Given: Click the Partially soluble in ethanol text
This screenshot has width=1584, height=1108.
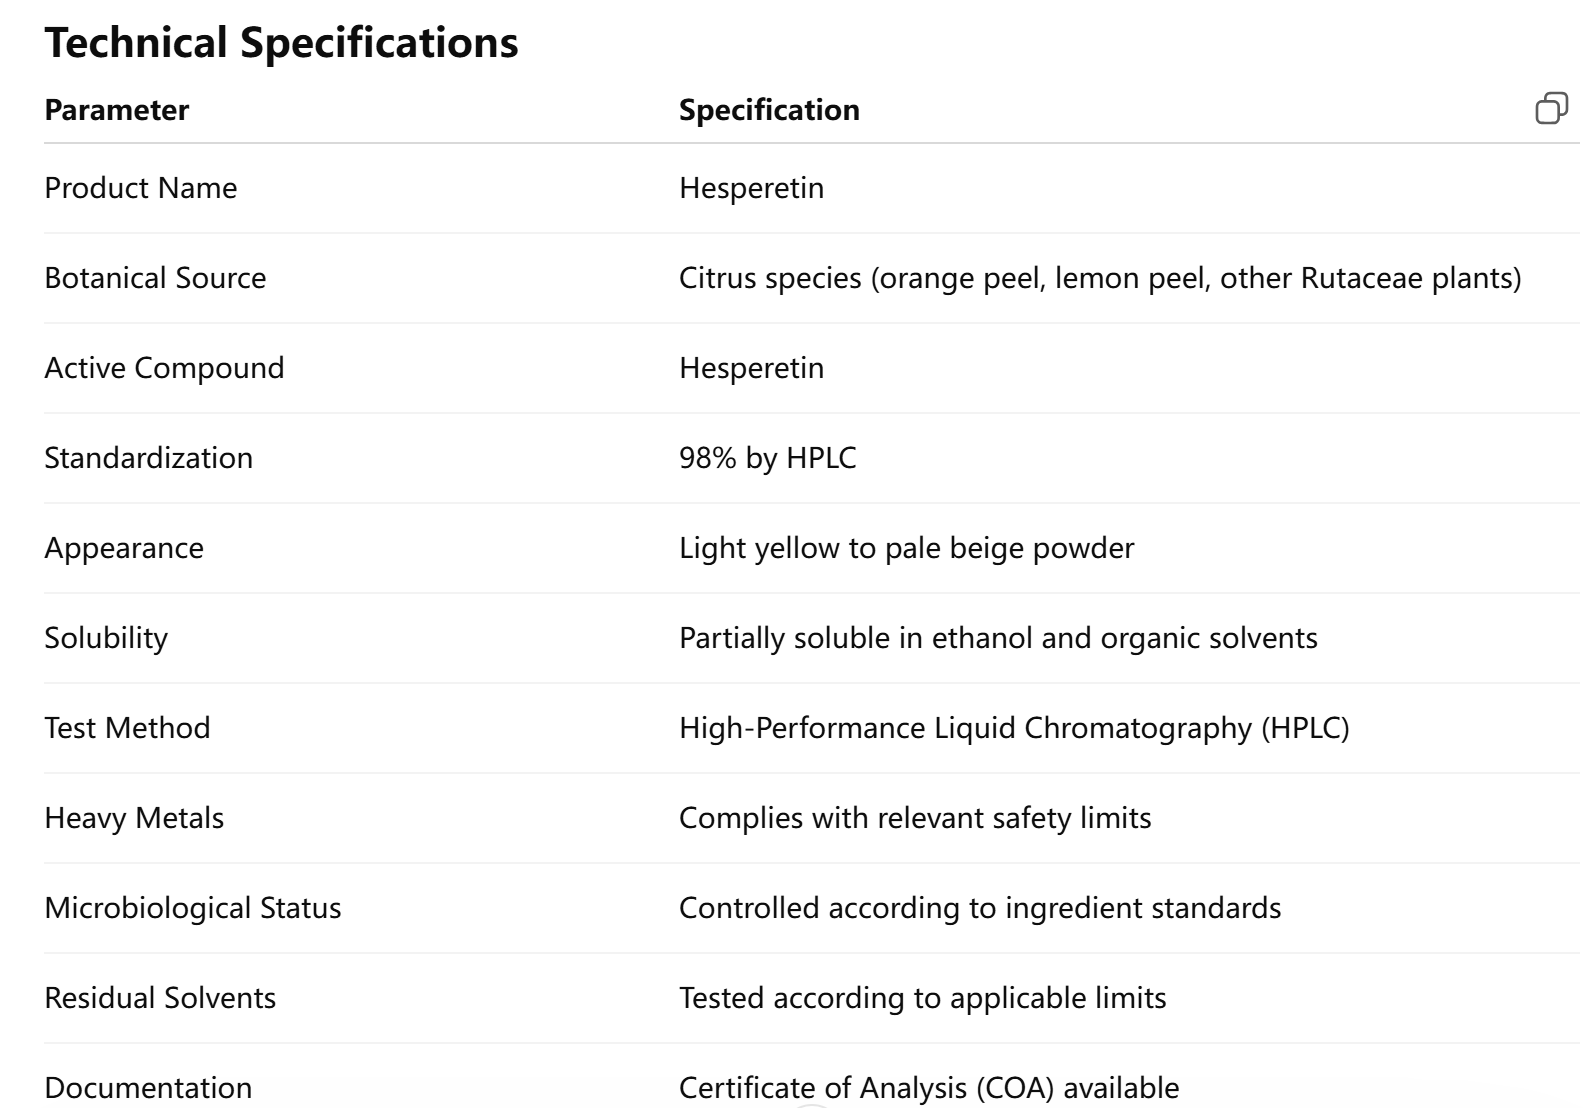Looking at the screenshot, I should tap(997, 638).
